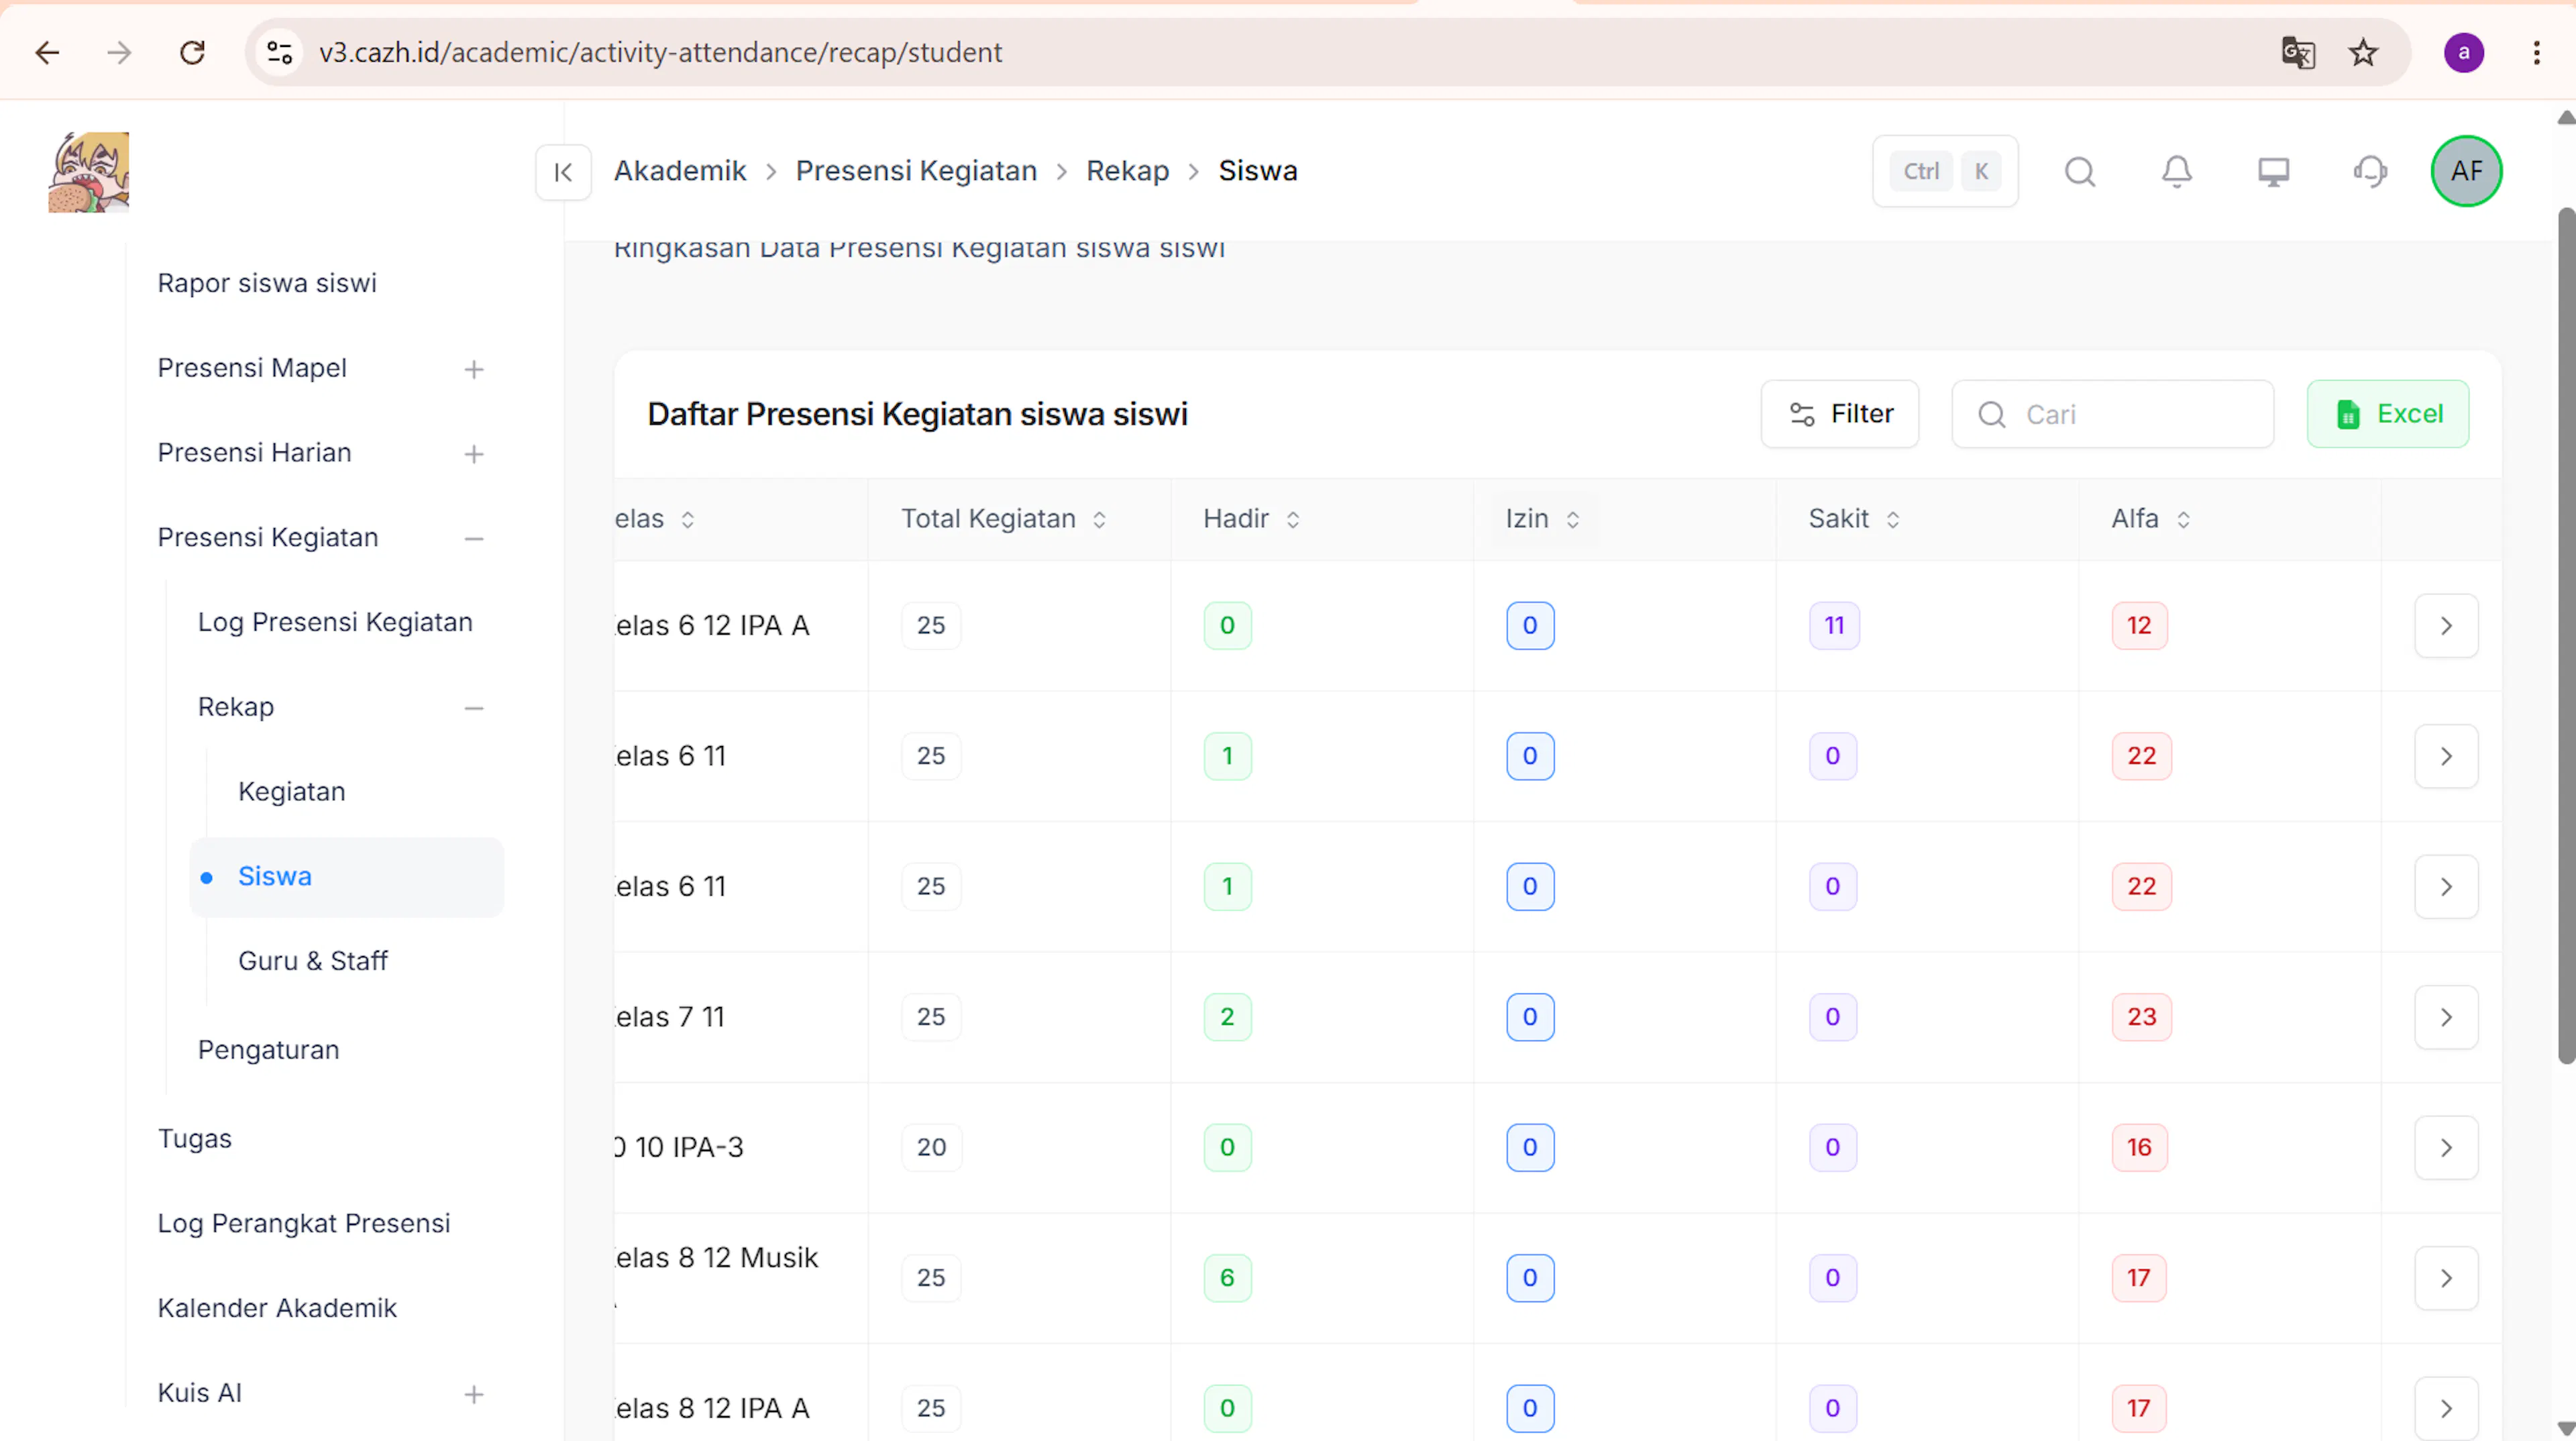This screenshot has height=1441, width=2576.
Task: Open the AF user avatar menu
Action: pyautogui.click(x=2467, y=171)
